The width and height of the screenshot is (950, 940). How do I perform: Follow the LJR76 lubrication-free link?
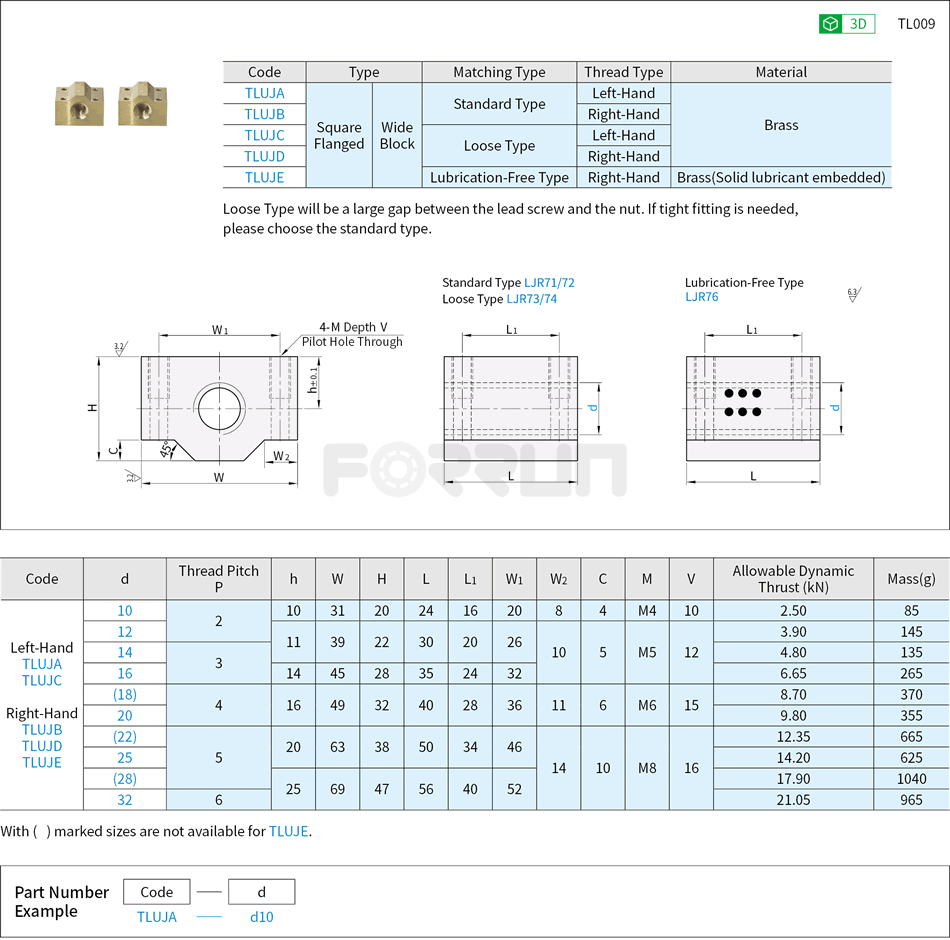[702, 297]
